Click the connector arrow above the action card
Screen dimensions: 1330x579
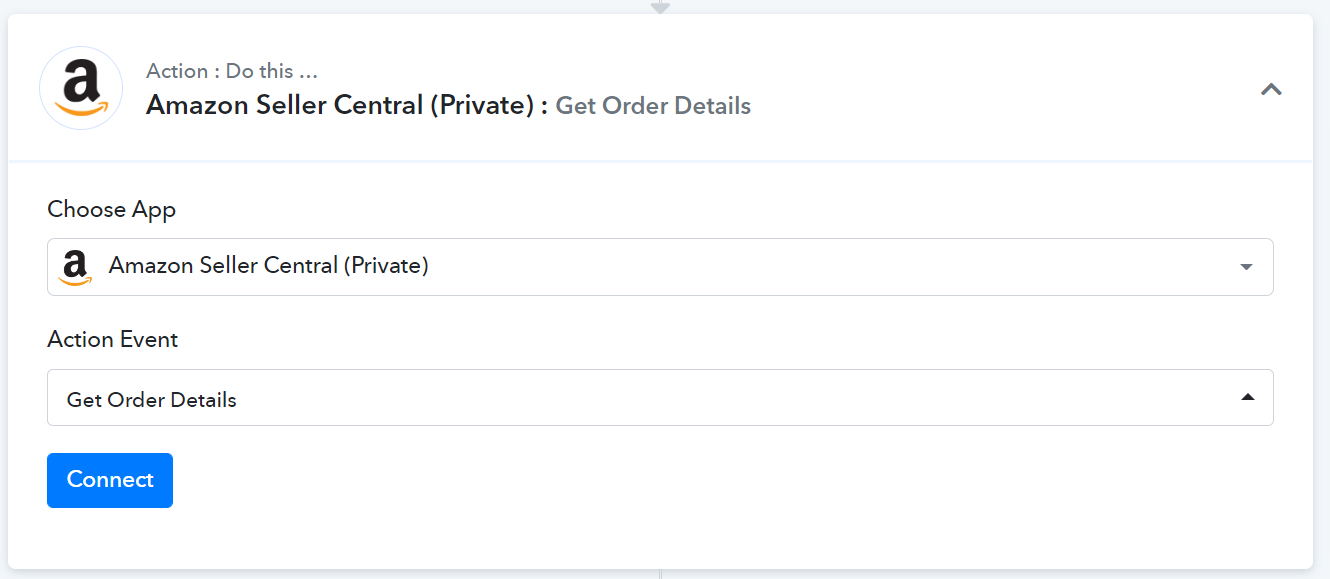pos(660,6)
